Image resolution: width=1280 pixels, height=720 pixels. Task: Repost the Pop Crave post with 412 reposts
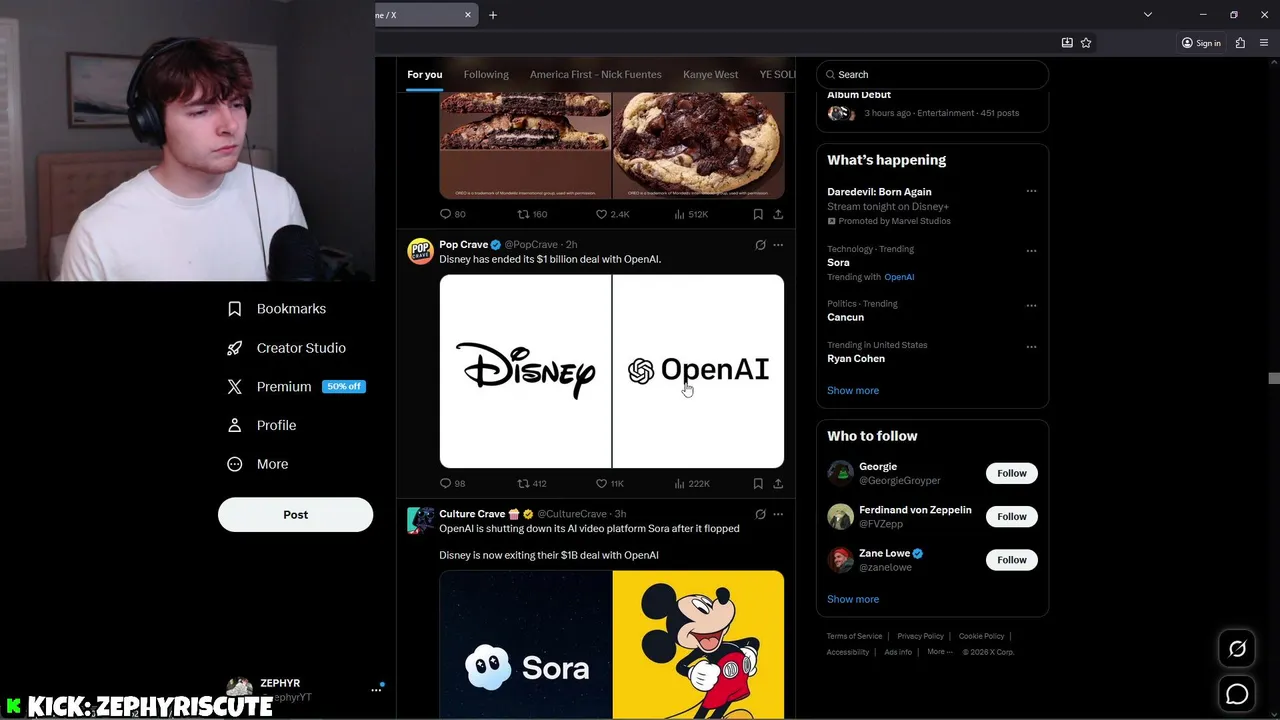tap(532, 483)
